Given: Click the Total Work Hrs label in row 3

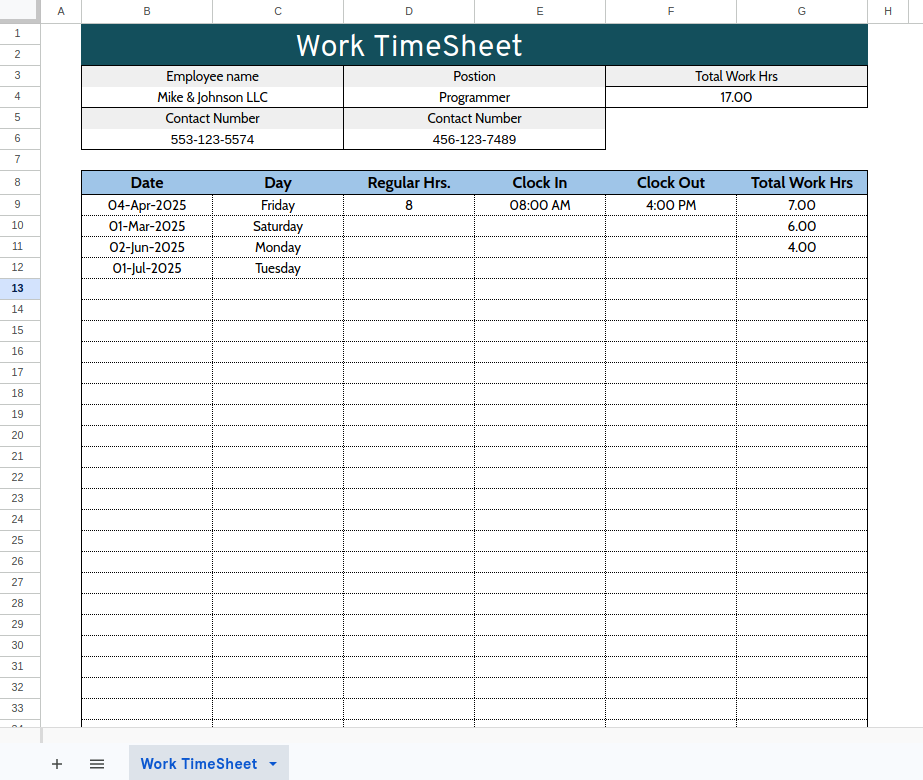Looking at the screenshot, I should [736, 76].
